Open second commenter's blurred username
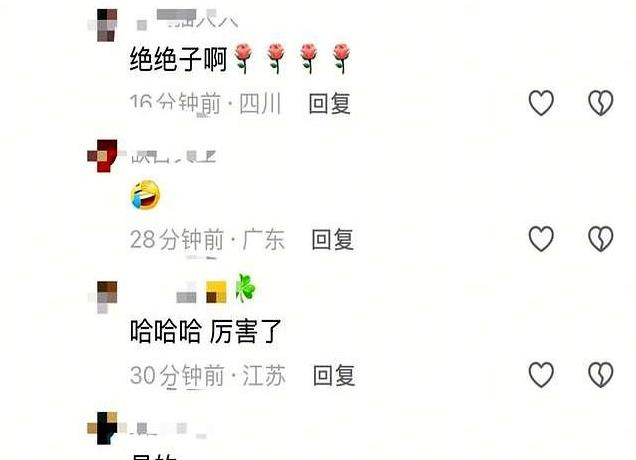This screenshot has height=460, width=636. [173, 157]
